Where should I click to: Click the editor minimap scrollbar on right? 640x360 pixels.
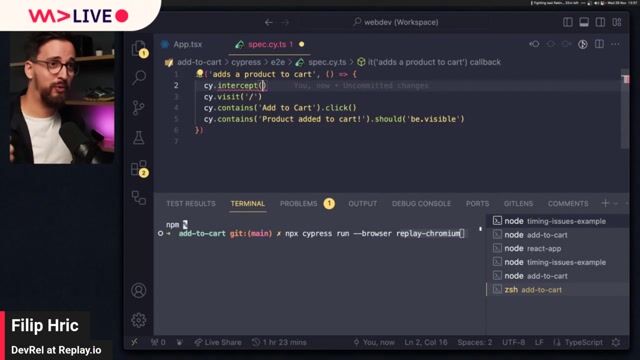pyautogui.click(x=625, y=109)
